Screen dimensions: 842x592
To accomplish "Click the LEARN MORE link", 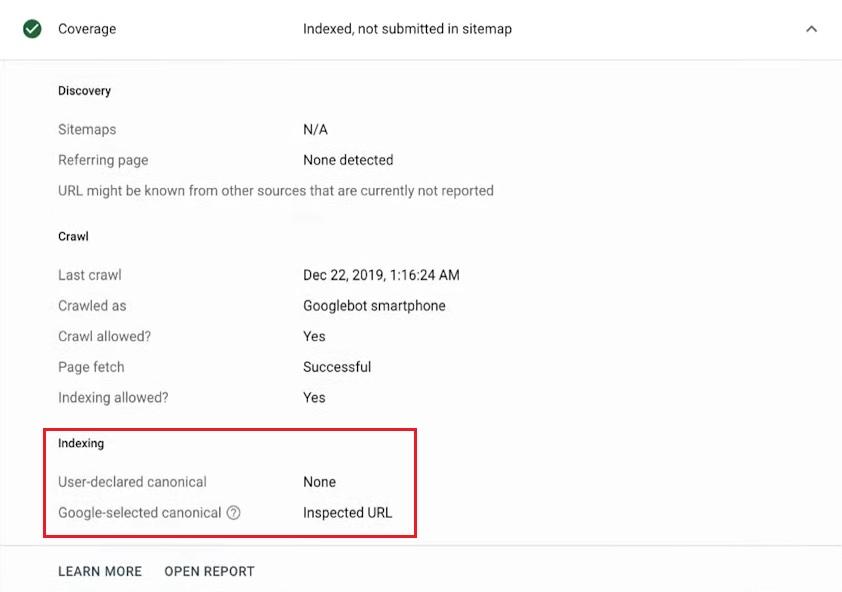I will pyautogui.click(x=100, y=572).
